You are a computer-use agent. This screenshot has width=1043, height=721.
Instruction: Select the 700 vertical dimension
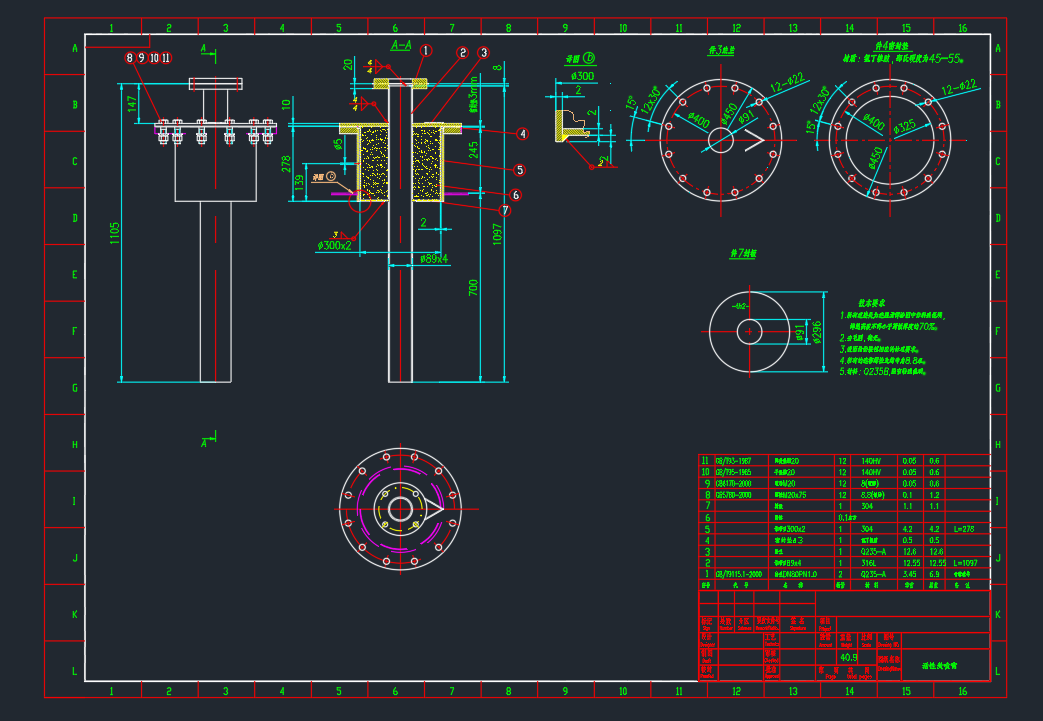point(473,287)
